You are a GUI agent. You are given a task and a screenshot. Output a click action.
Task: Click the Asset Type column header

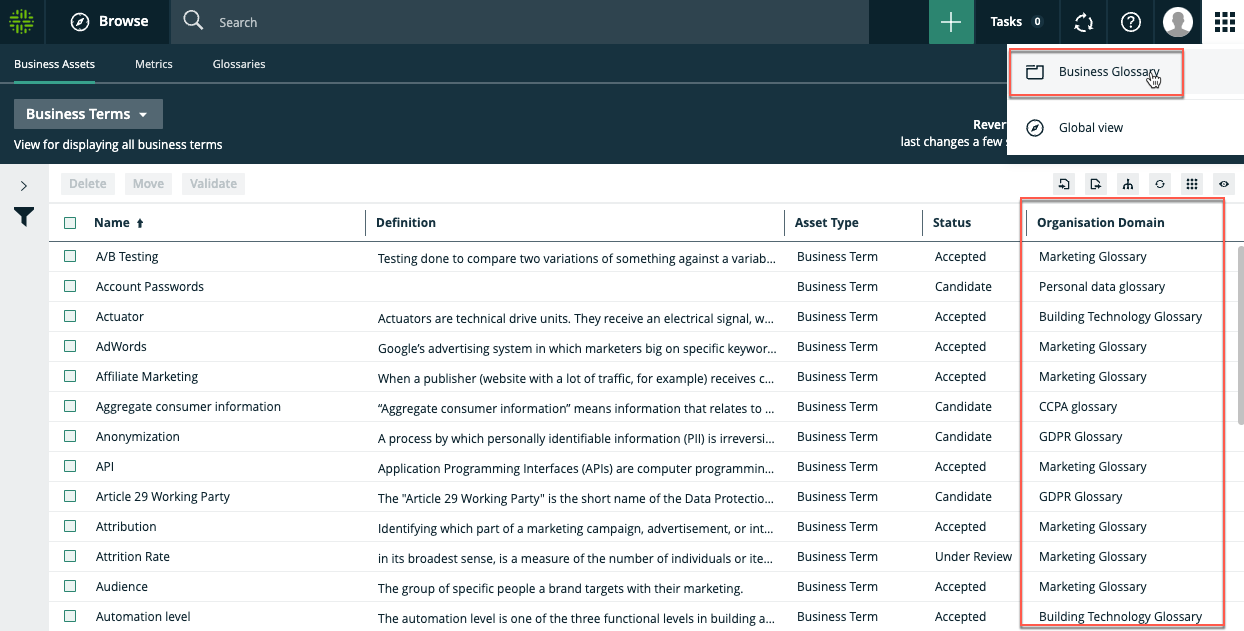coord(827,223)
